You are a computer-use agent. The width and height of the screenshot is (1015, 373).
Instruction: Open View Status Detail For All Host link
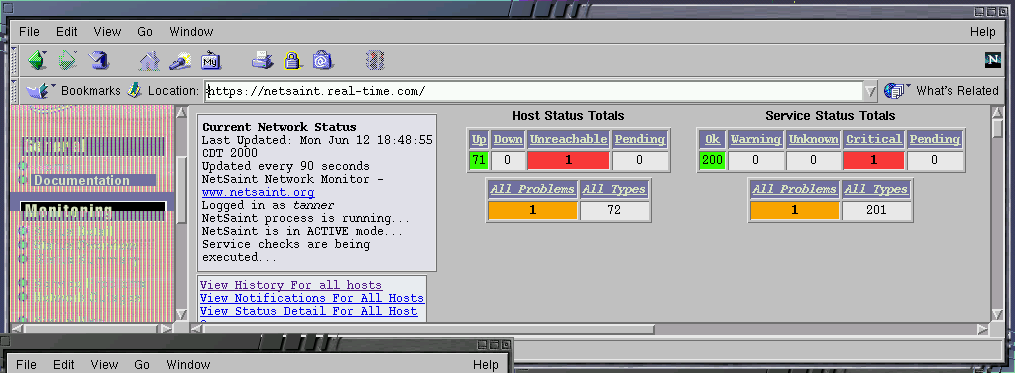(x=309, y=311)
